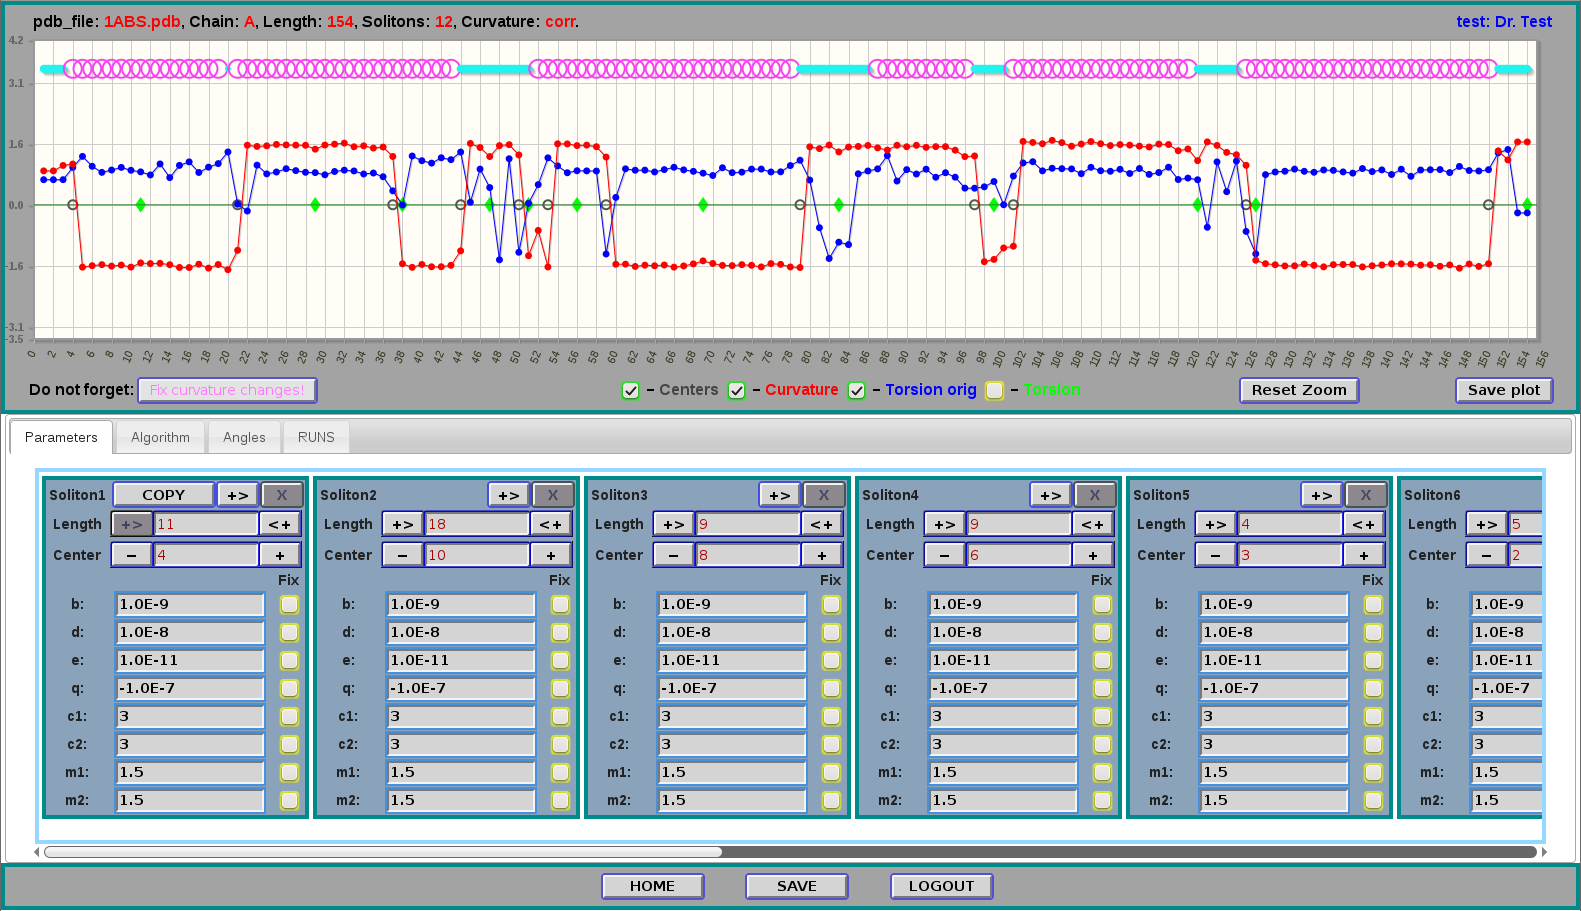Tick the Fix box for Soliton1 b

click(289, 604)
